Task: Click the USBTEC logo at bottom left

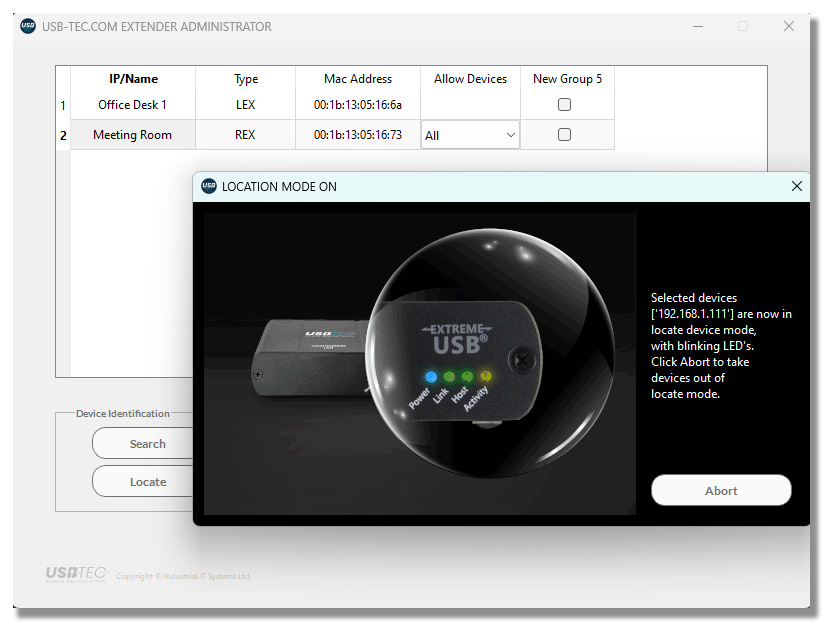Action: (x=77, y=574)
